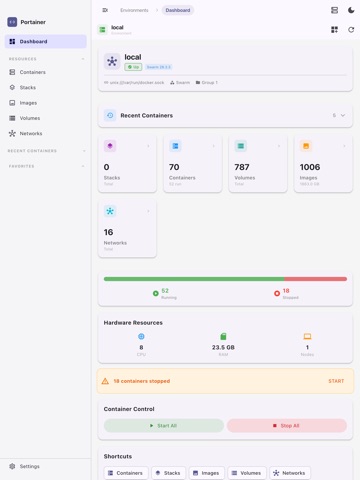Image resolution: width=360 pixels, height=480 pixels.
Task: Click the red stopped portion of the container bar
Action: [x=316, y=279]
